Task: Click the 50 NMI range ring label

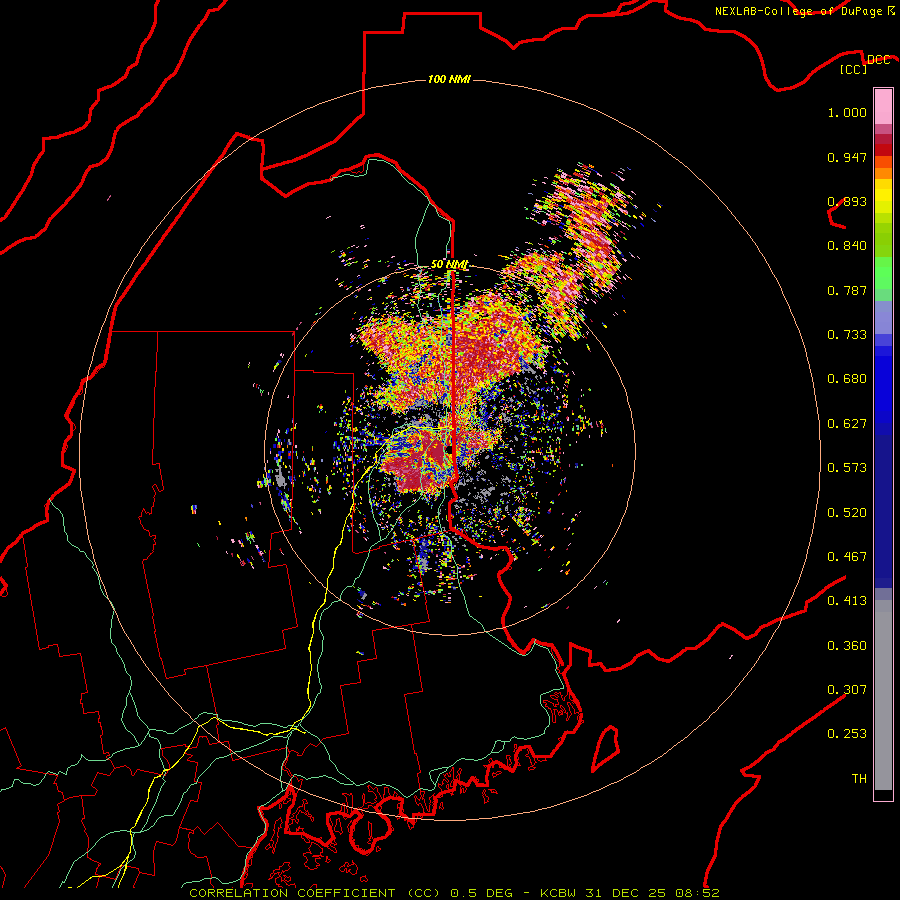Action: [449, 264]
